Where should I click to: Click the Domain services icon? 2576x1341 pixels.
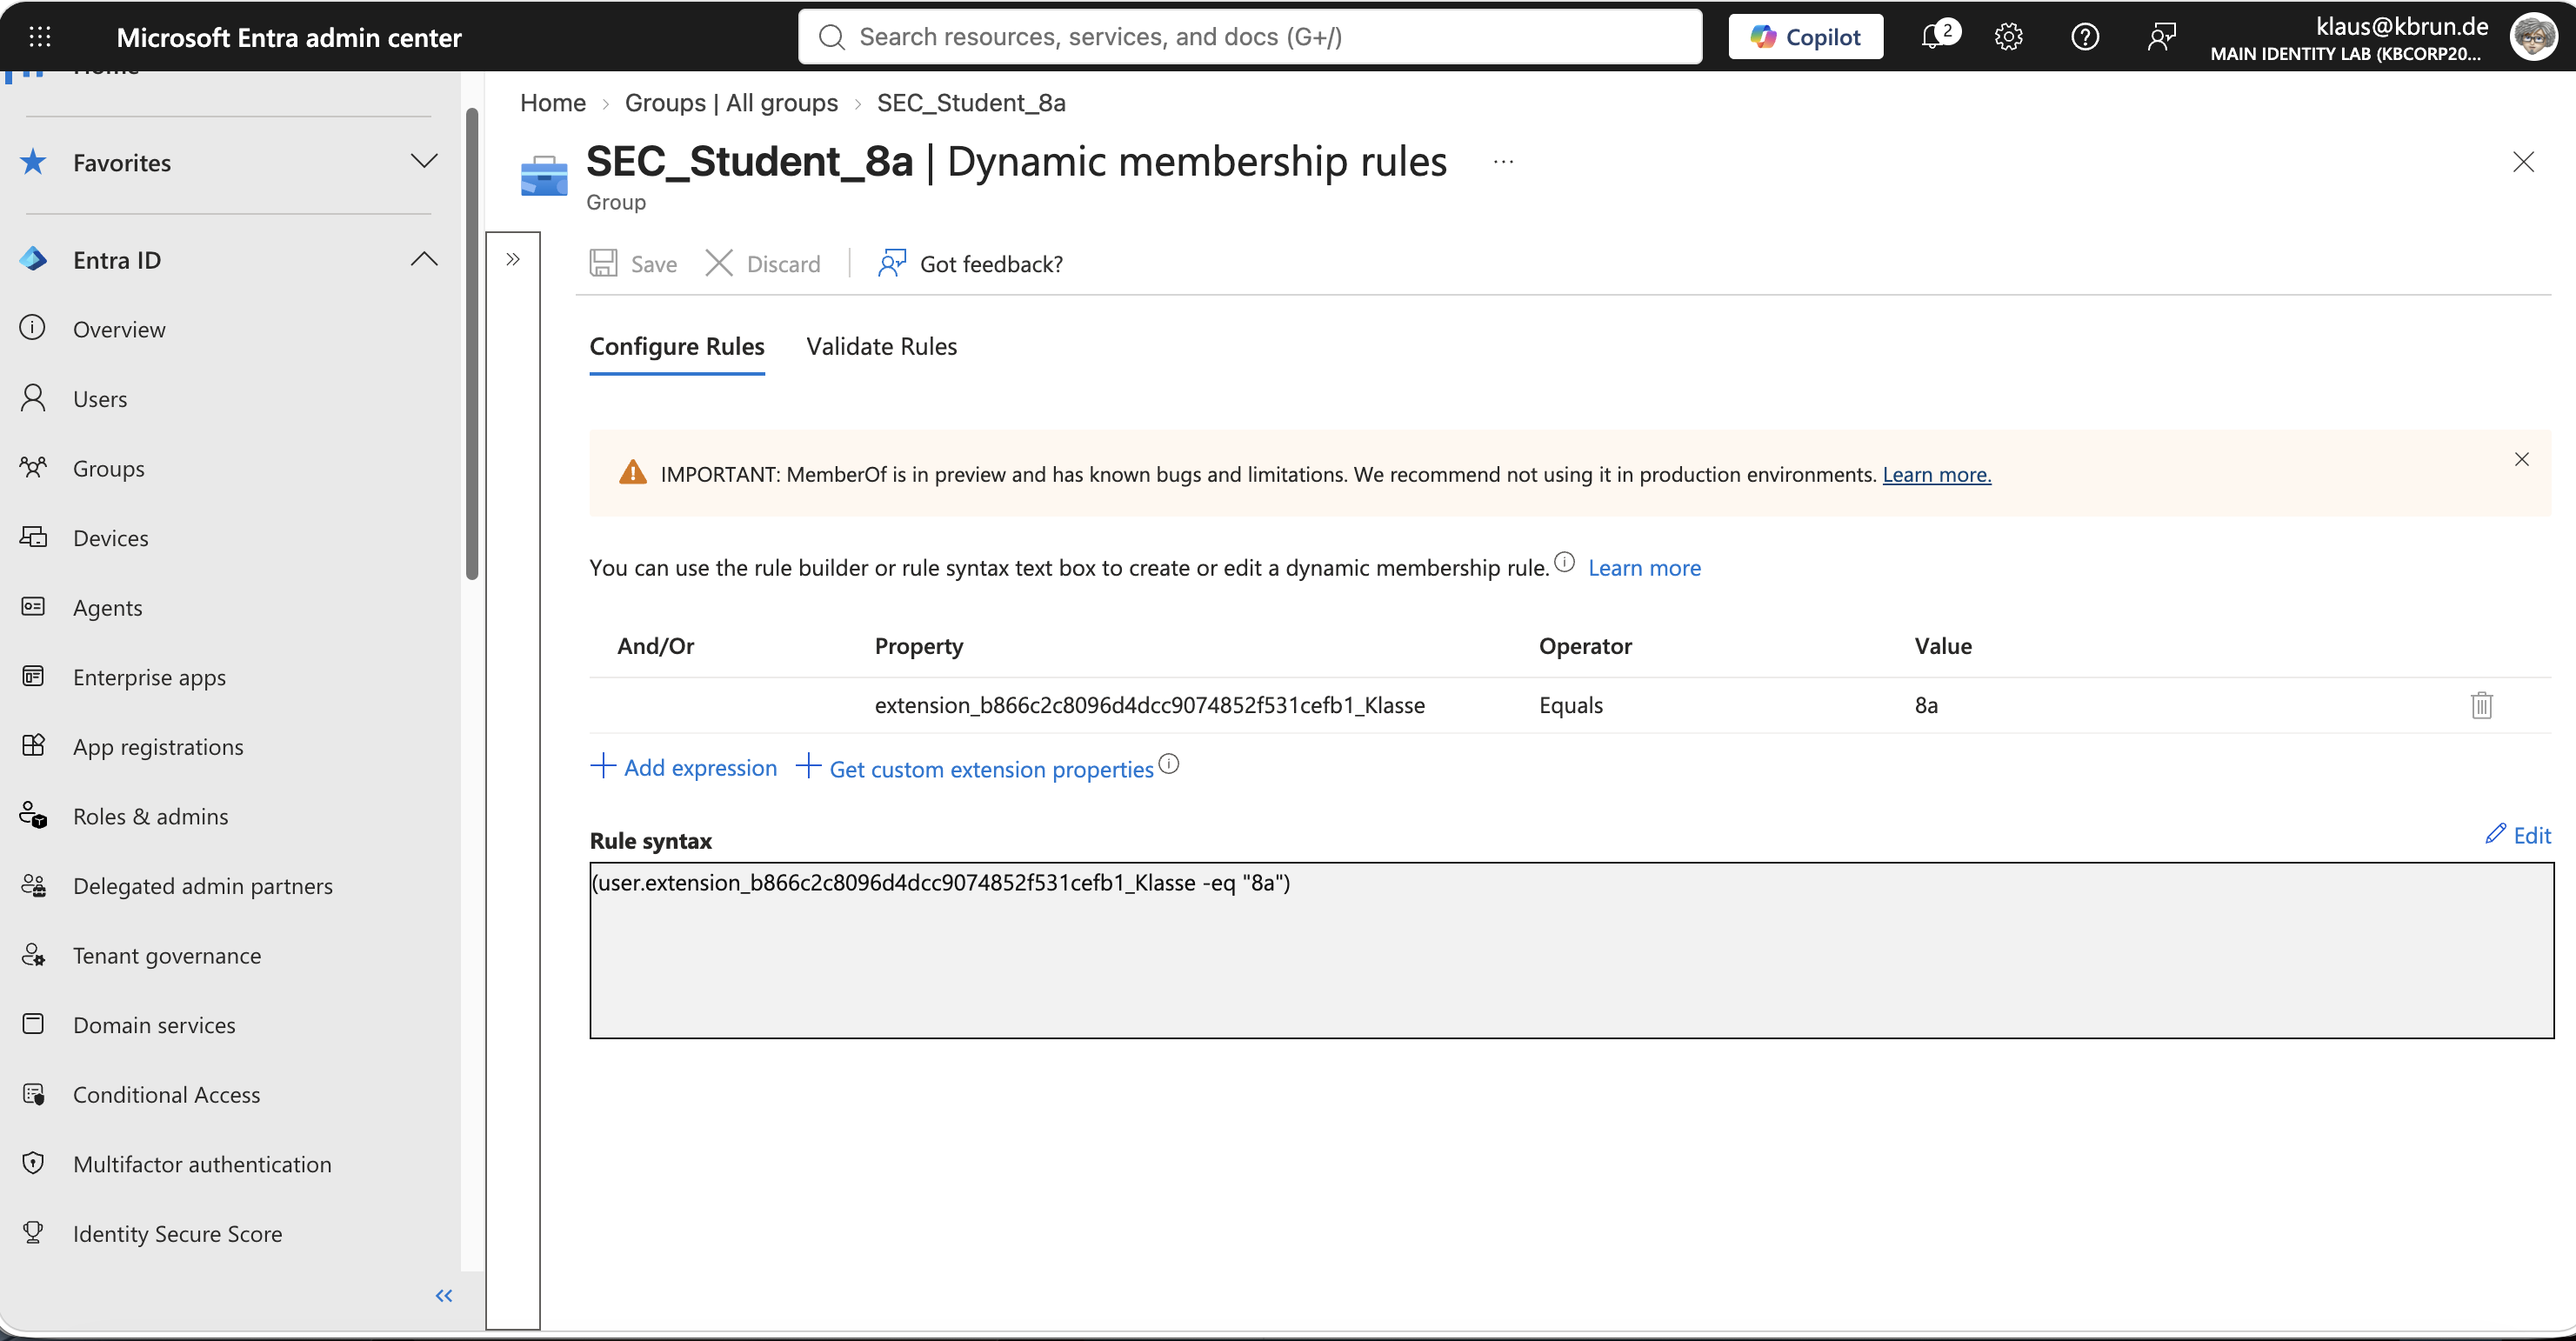tap(33, 1024)
